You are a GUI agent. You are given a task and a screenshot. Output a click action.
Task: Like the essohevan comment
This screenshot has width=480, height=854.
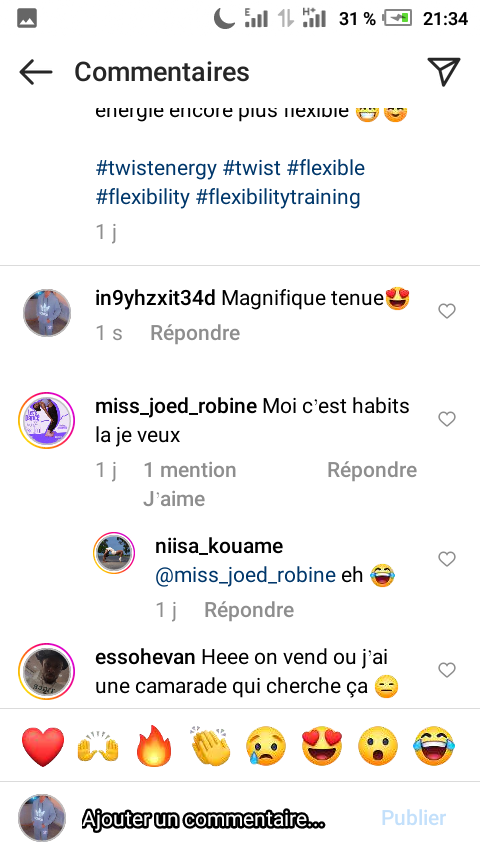click(447, 670)
